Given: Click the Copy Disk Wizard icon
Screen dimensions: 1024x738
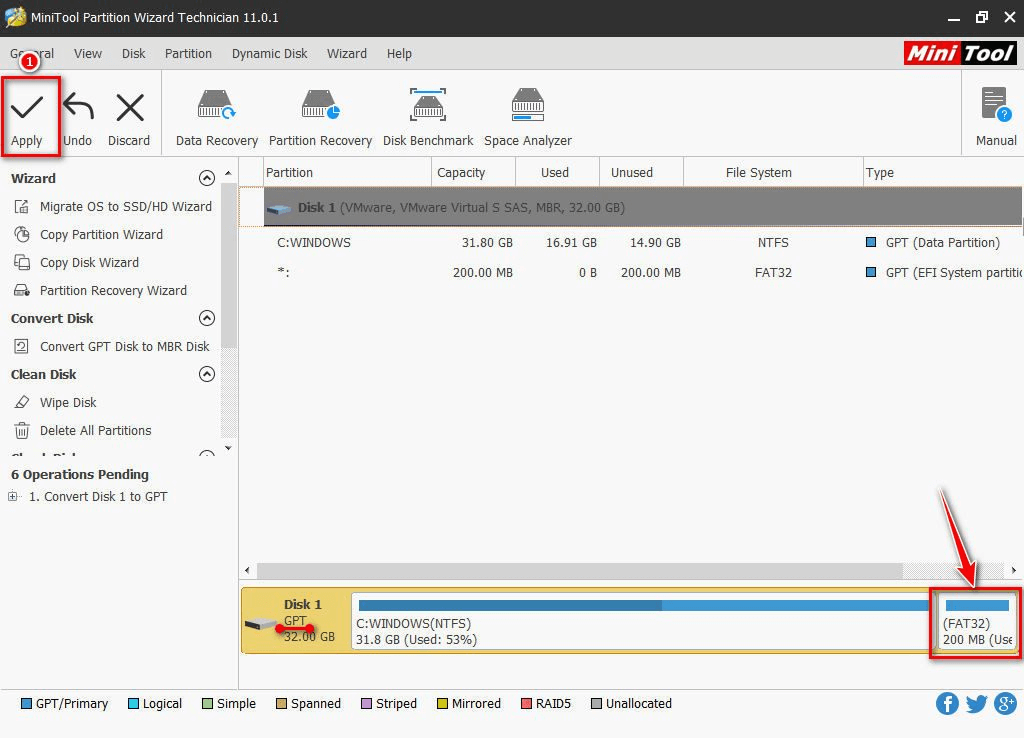Looking at the screenshot, I should (x=22, y=263).
